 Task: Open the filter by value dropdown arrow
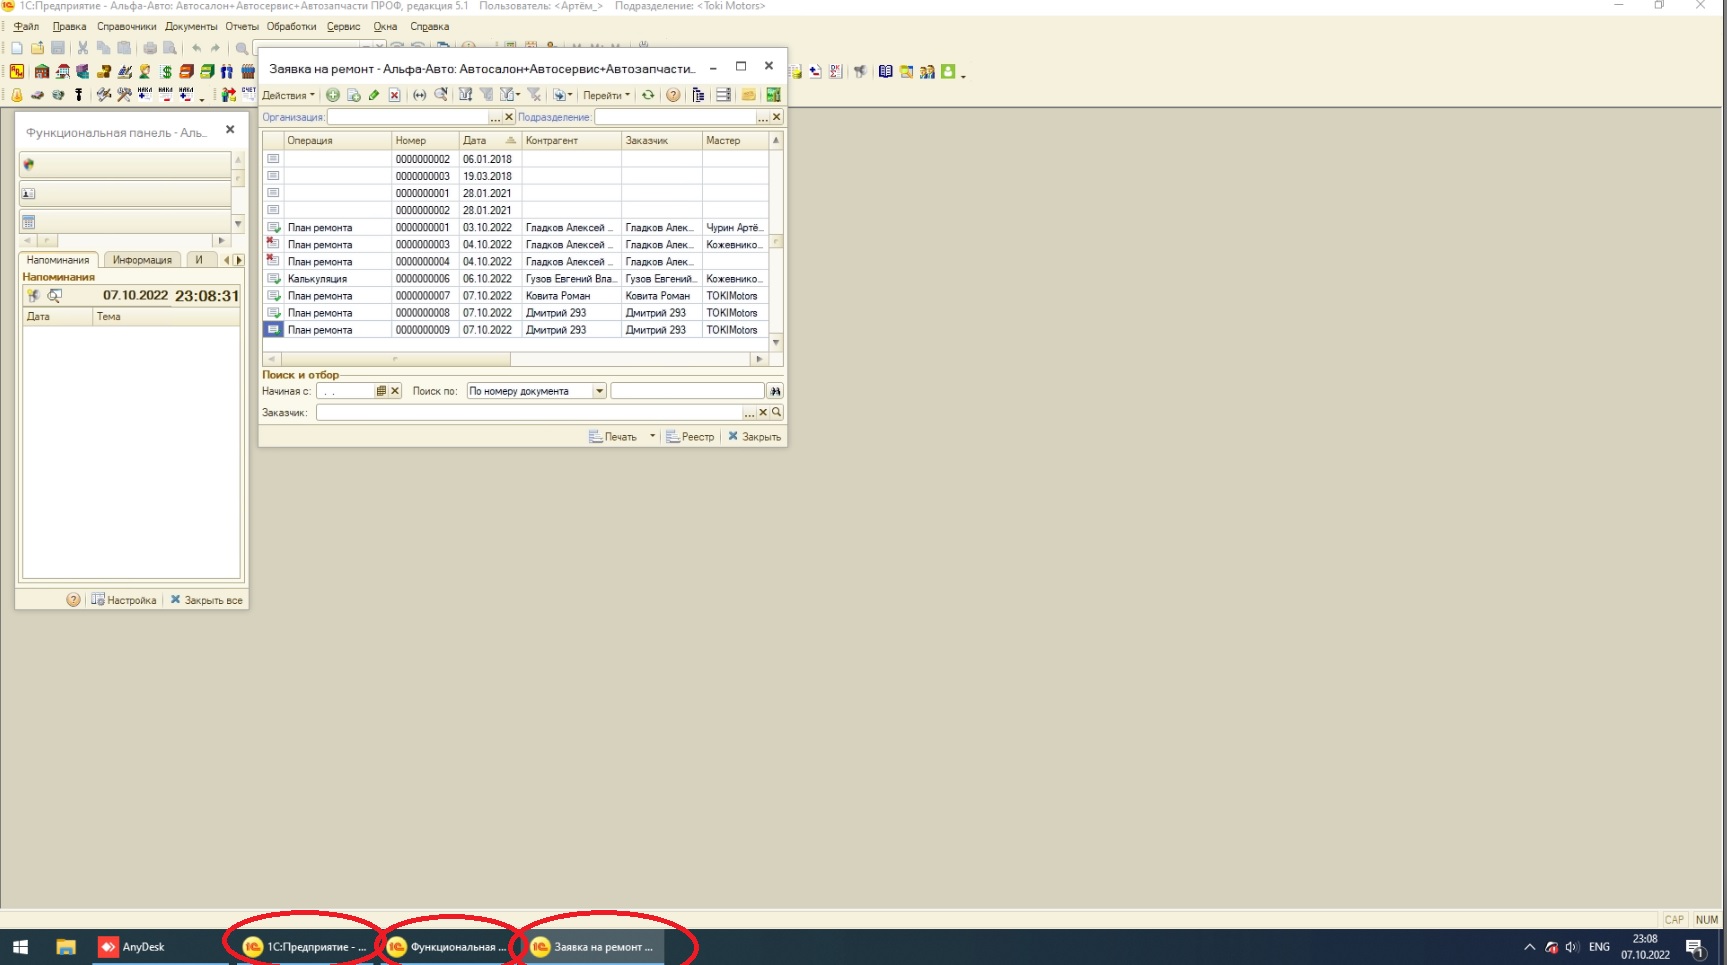[x=518, y=95]
